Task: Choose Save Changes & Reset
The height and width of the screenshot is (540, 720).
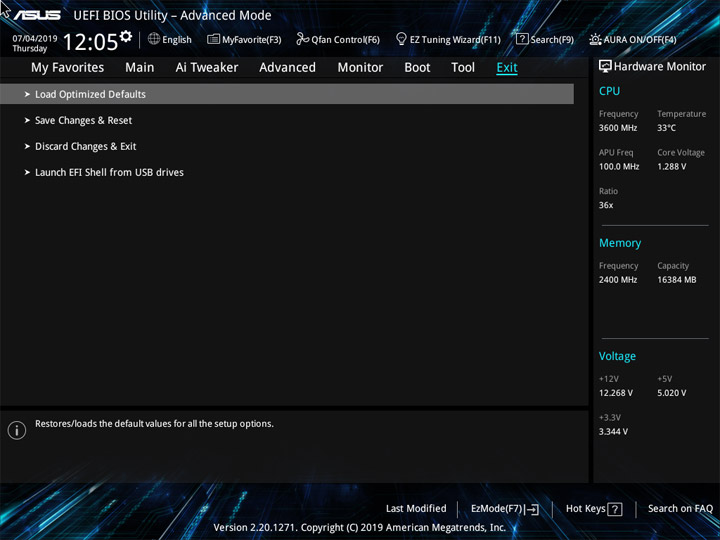Action: point(84,120)
